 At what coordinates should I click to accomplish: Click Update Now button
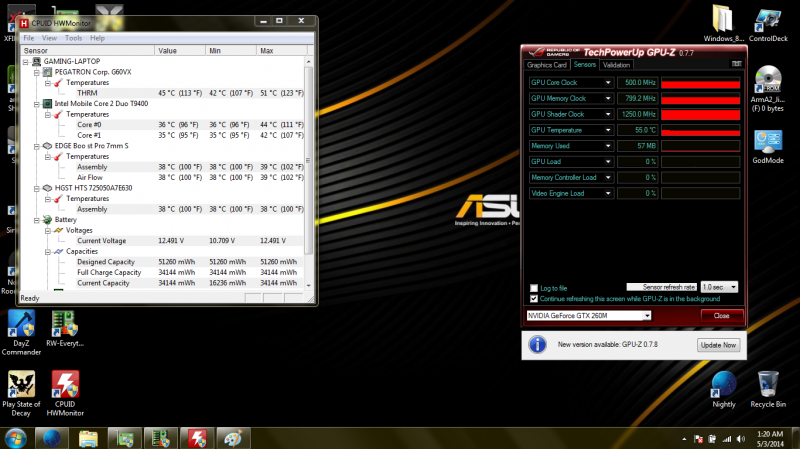[718, 345]
